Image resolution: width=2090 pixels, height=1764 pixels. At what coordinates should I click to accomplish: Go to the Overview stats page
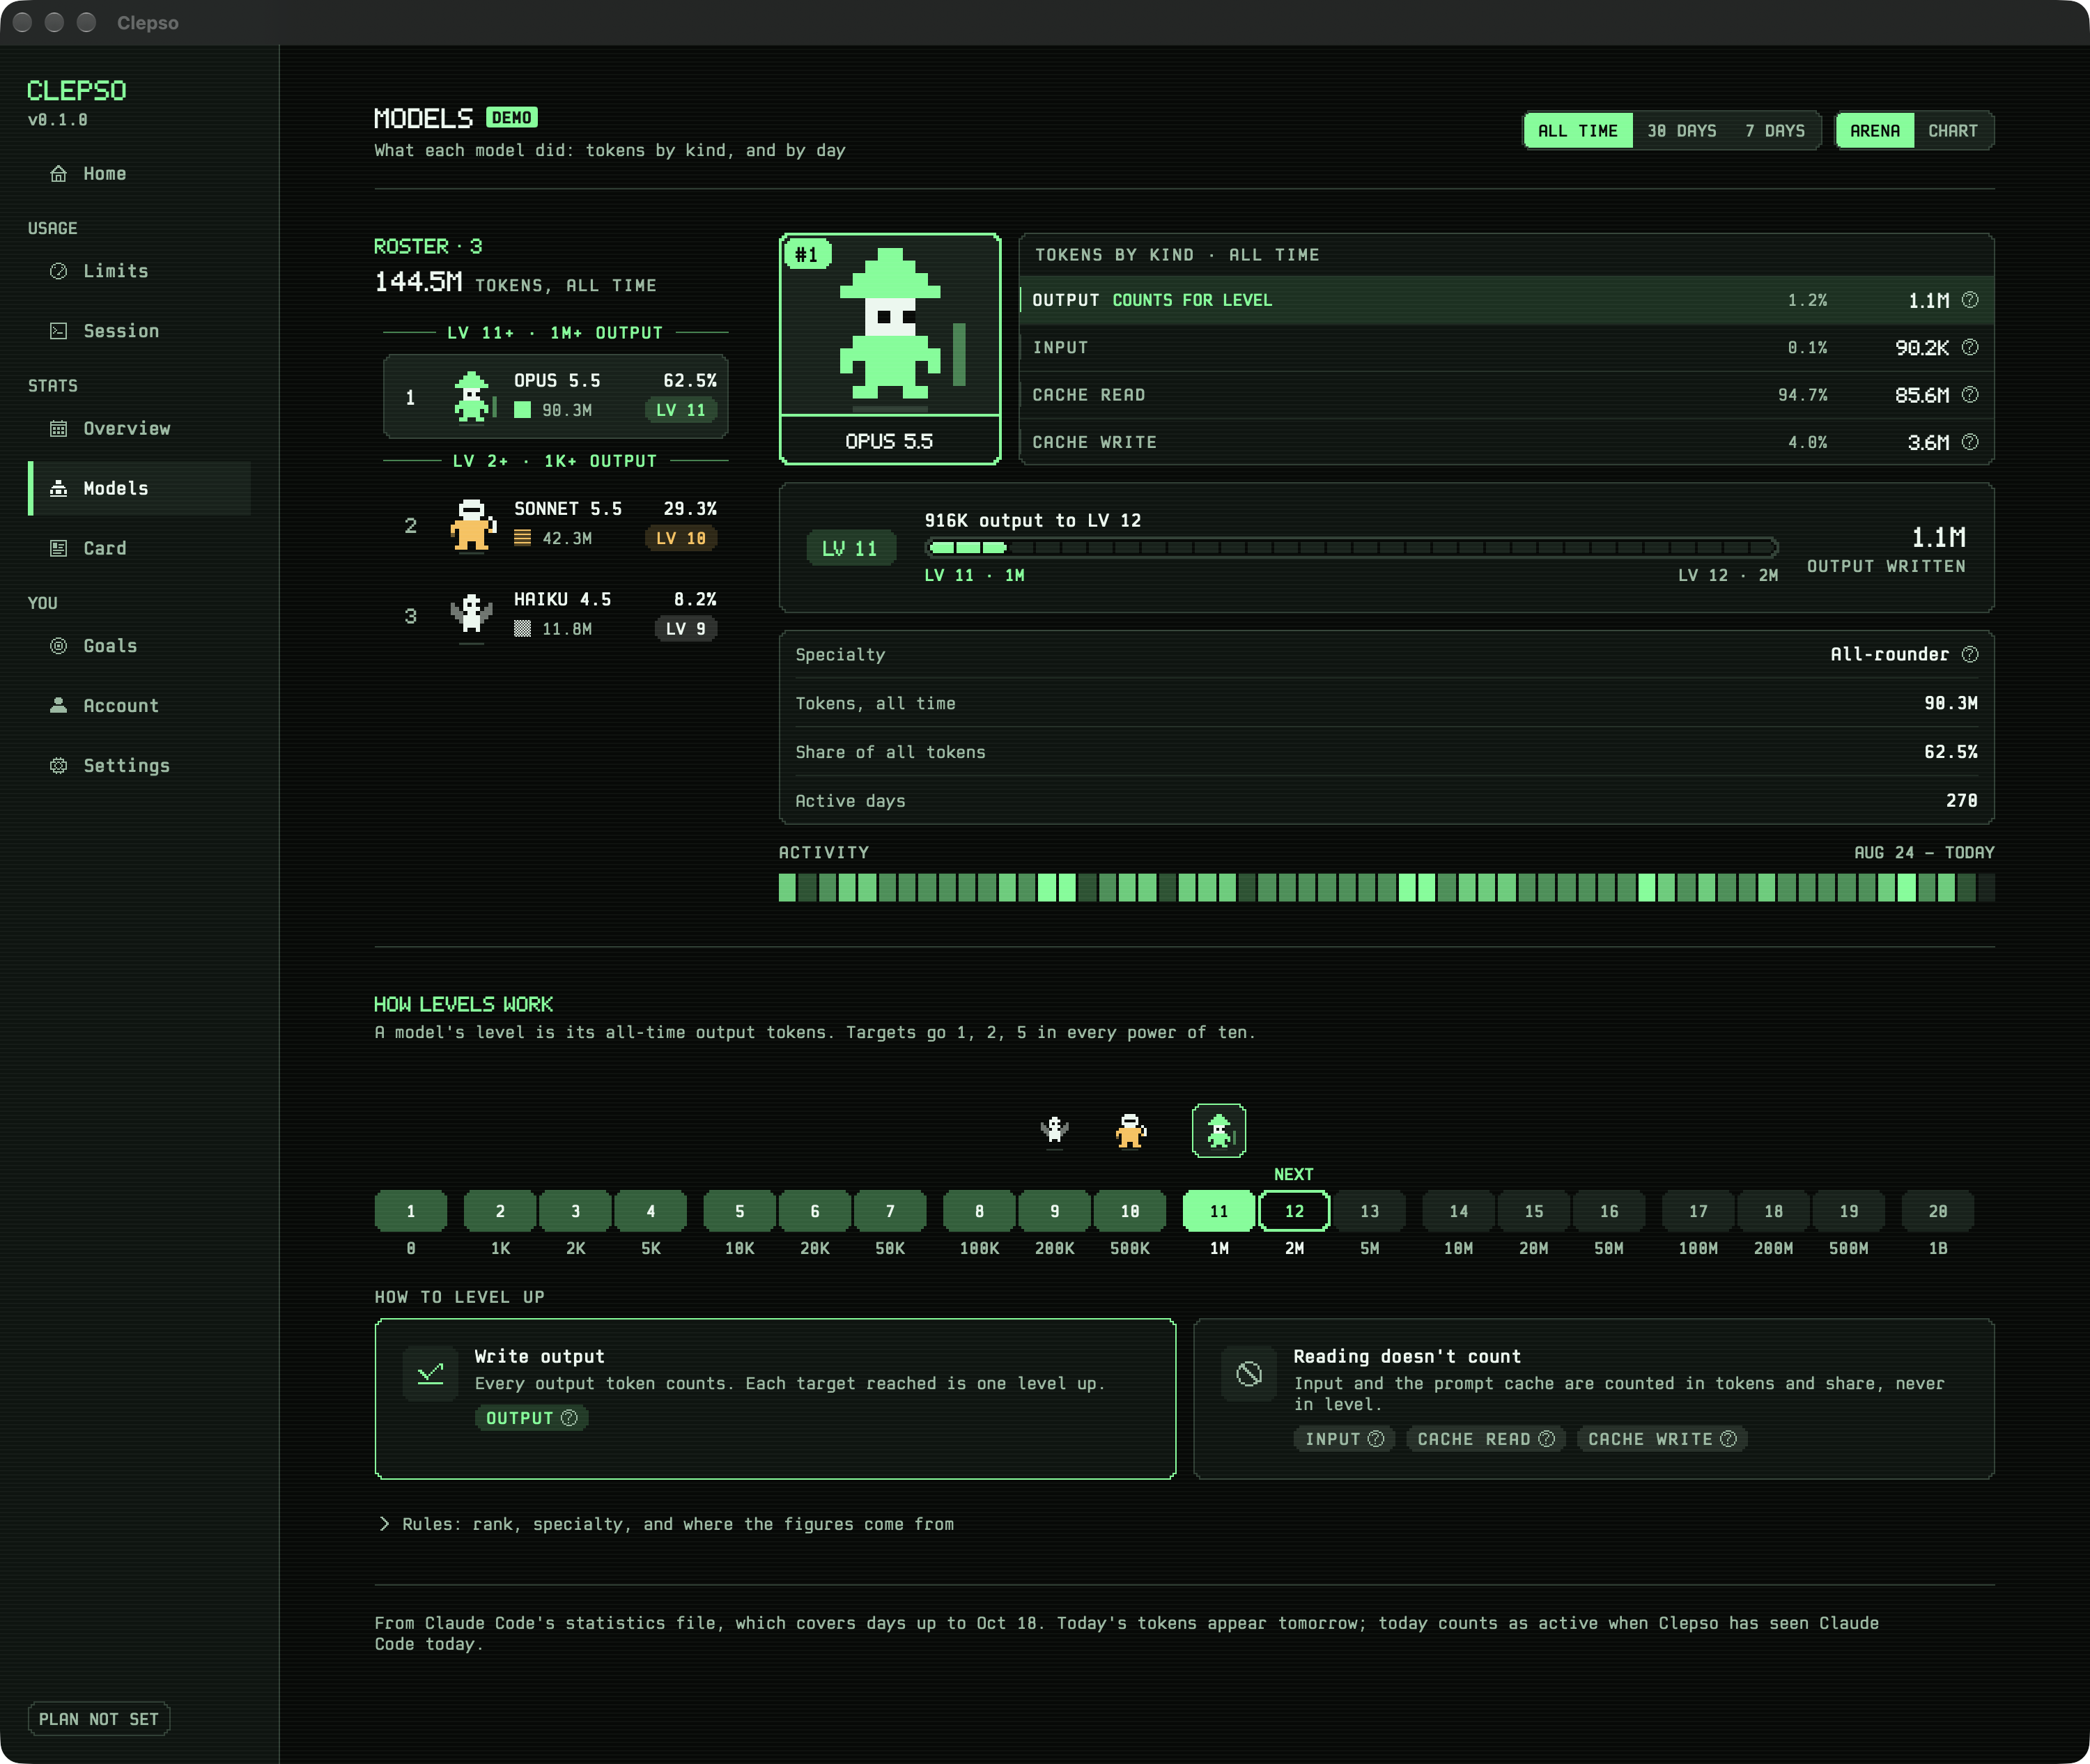click(x=139, y=429)
